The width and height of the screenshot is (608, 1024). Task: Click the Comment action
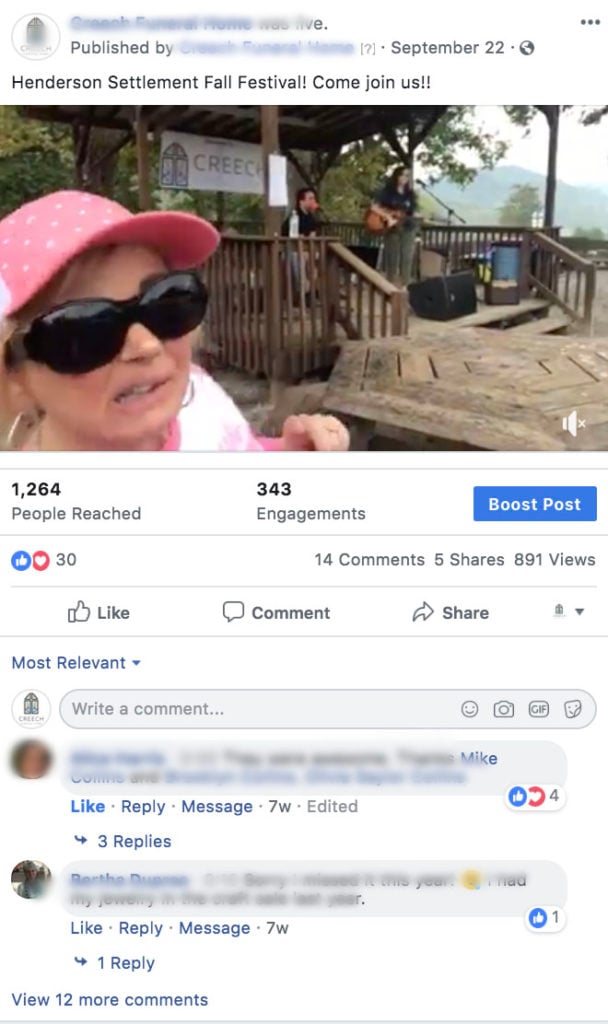(276, 613)
